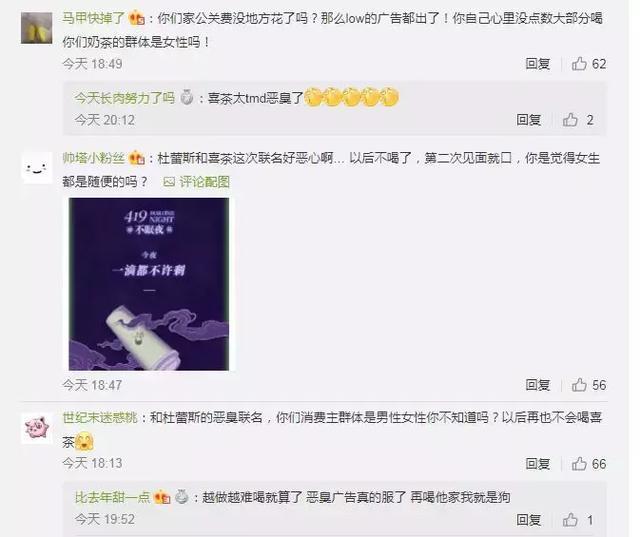Click the VIP badge beside 马甲快掉了
The width and height of the screenshot is (640, 537).
pos(137,19)
